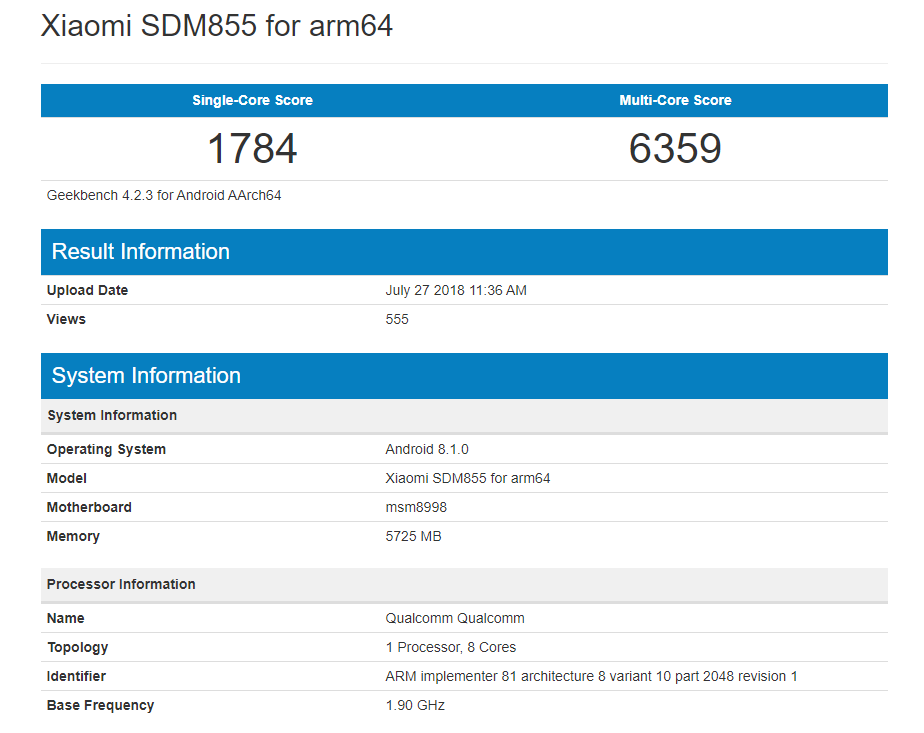Click the System Information section header
Screen dimensions: 924x733
(x=147, y=376)
